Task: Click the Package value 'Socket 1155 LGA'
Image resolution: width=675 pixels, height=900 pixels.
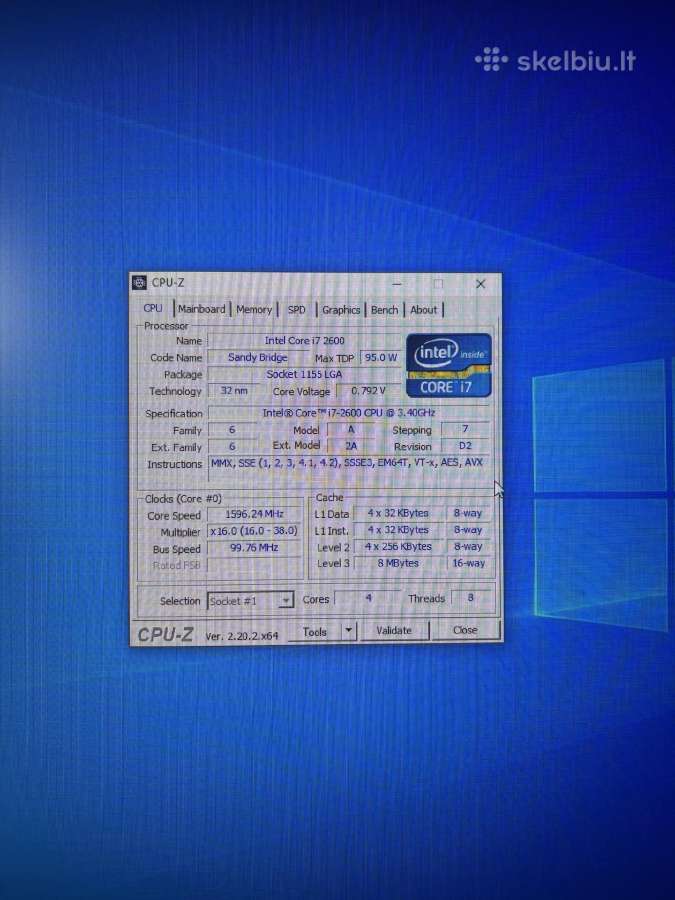Action: (304, 374)
